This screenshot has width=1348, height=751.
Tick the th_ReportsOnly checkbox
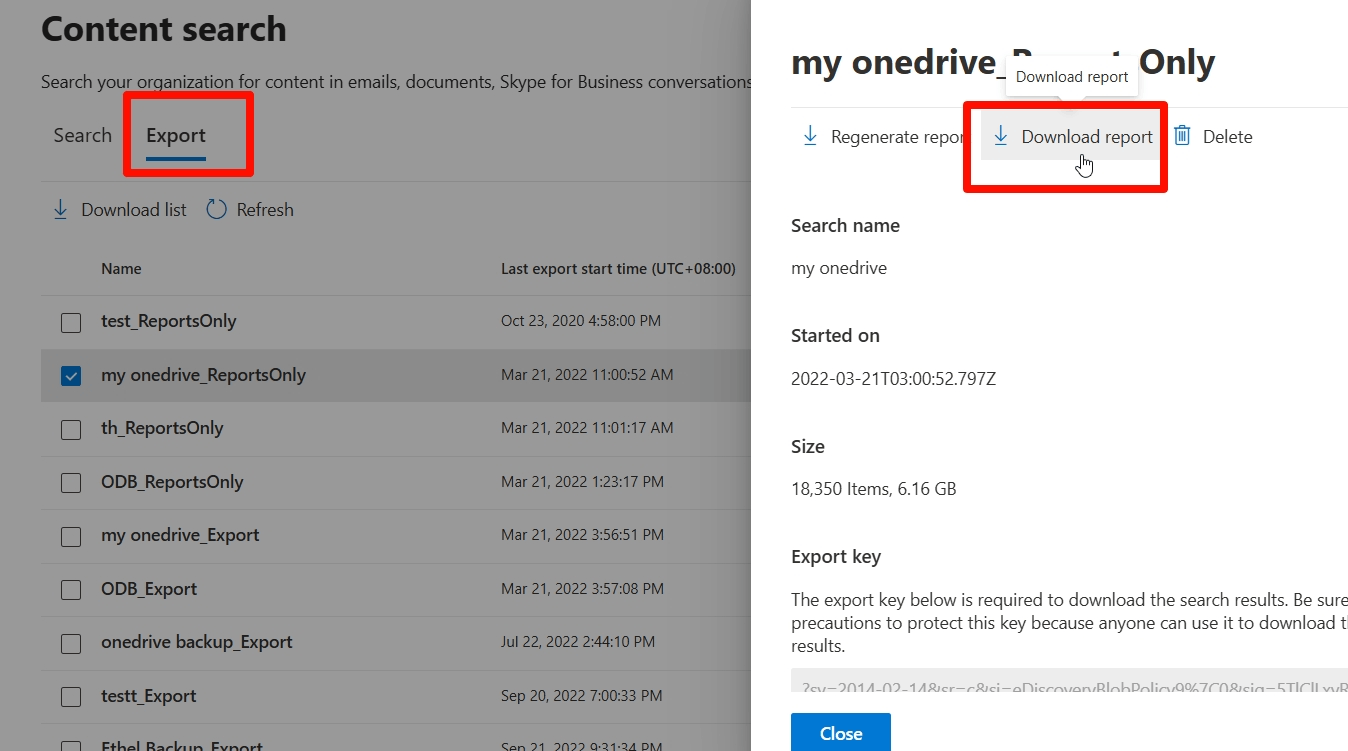click(x=71, y=430)
